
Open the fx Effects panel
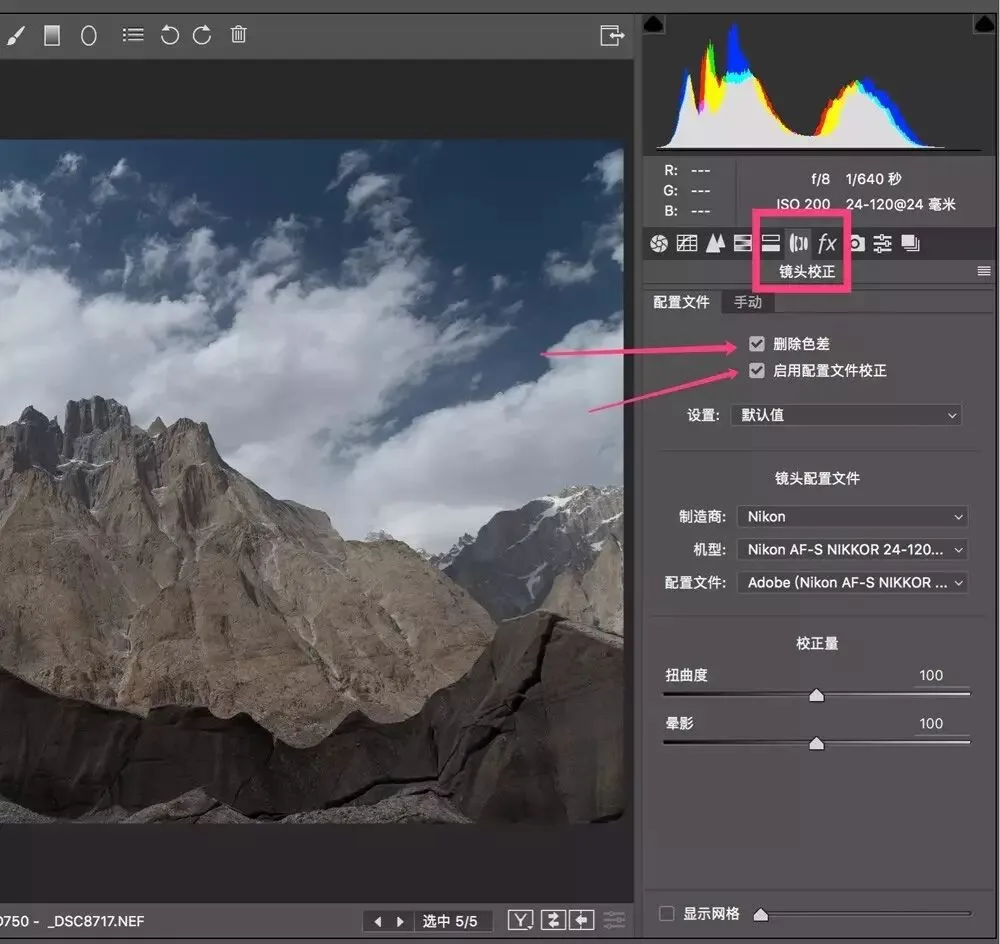click(827, 243)
